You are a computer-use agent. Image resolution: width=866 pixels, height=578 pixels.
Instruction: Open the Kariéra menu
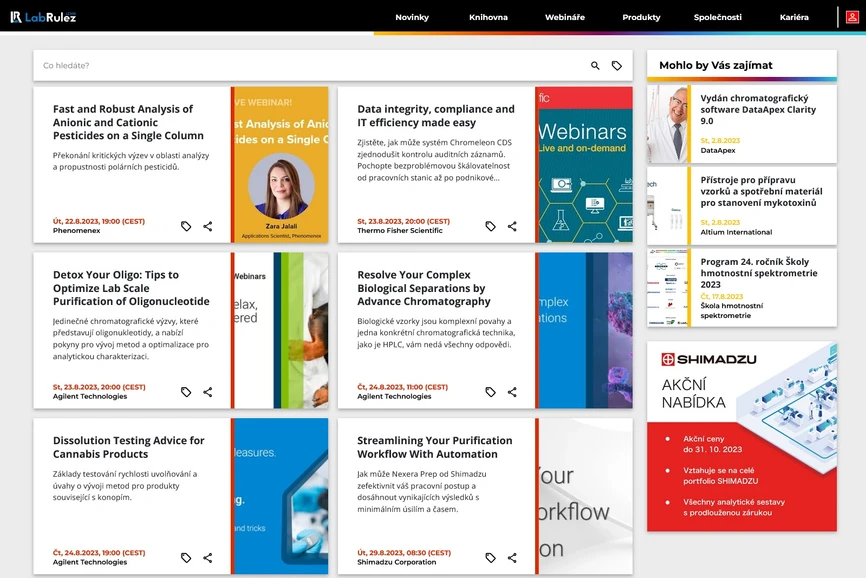click(x=794, y=17)
